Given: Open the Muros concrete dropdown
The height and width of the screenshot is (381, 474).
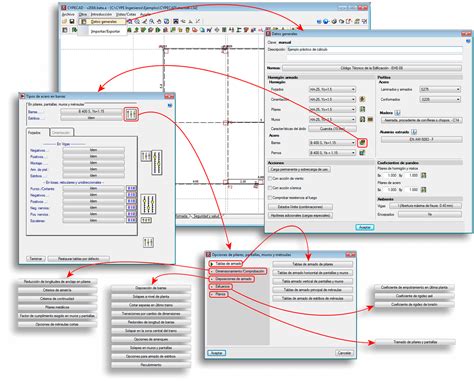Looking at the screenshot, I should (x=332, y=119).
